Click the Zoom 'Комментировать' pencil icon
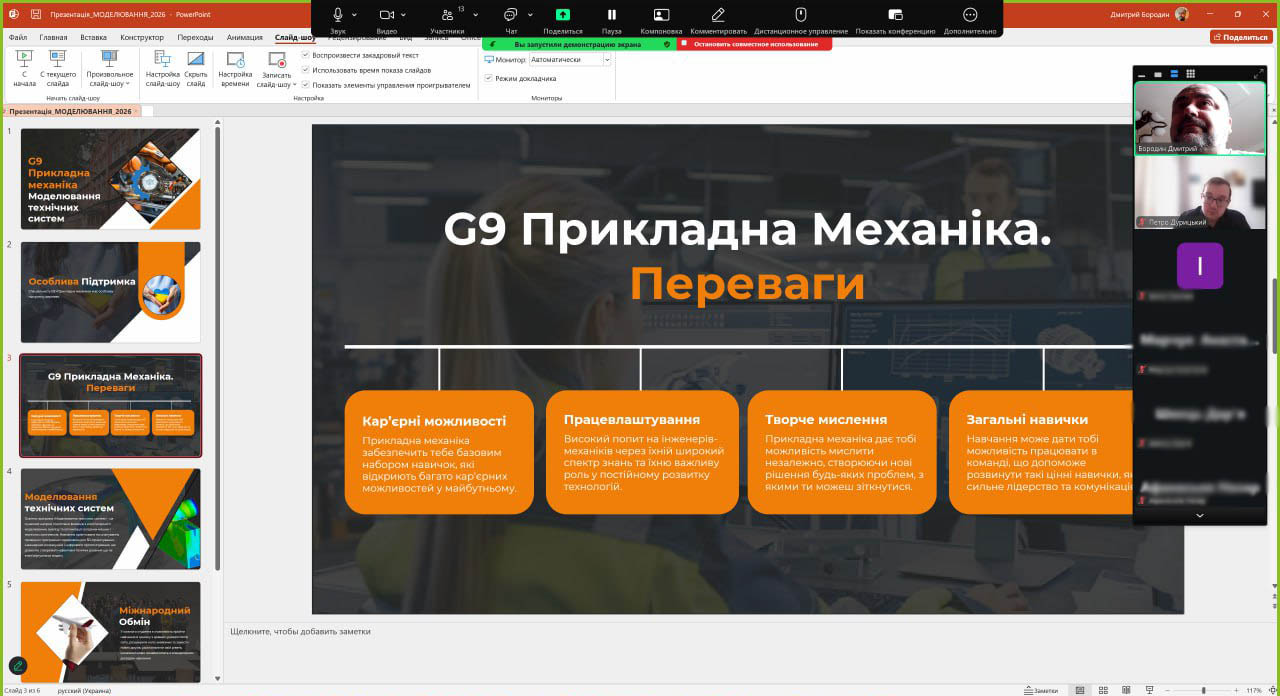 point(718,16)
